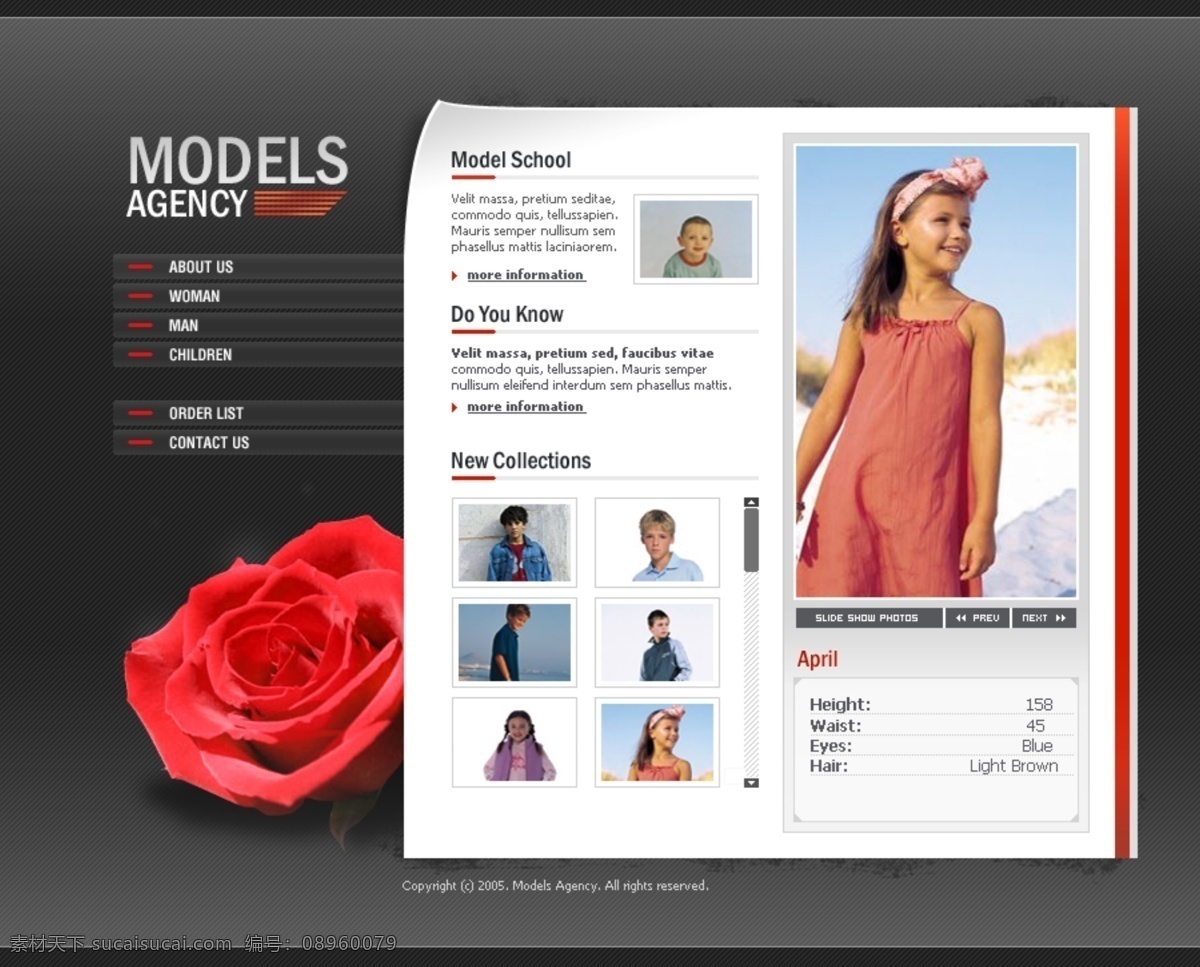Open the boy on the beach thumbnail
1200x967 pixels.
pyautogui.click(x=514, y=642)
